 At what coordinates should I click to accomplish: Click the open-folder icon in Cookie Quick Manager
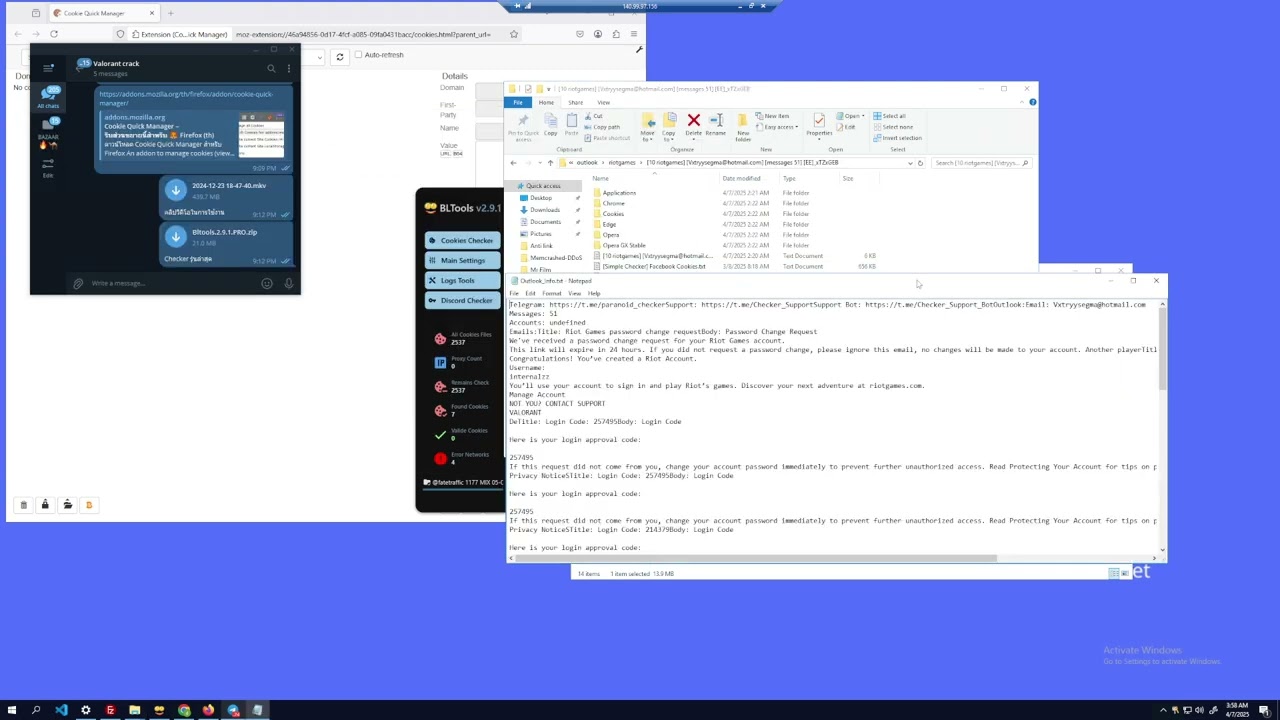pyautogui.click(x=67, y=505)
